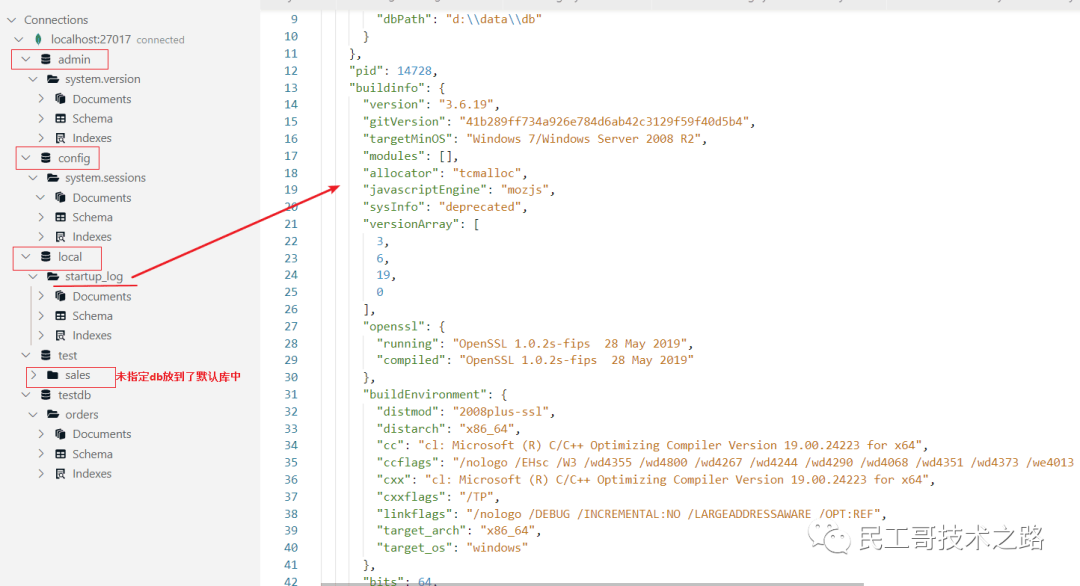Viewport: 1080px width, 586px height.
Task: Click the orders collection folder icon
Action: click(x=53, y=415)
